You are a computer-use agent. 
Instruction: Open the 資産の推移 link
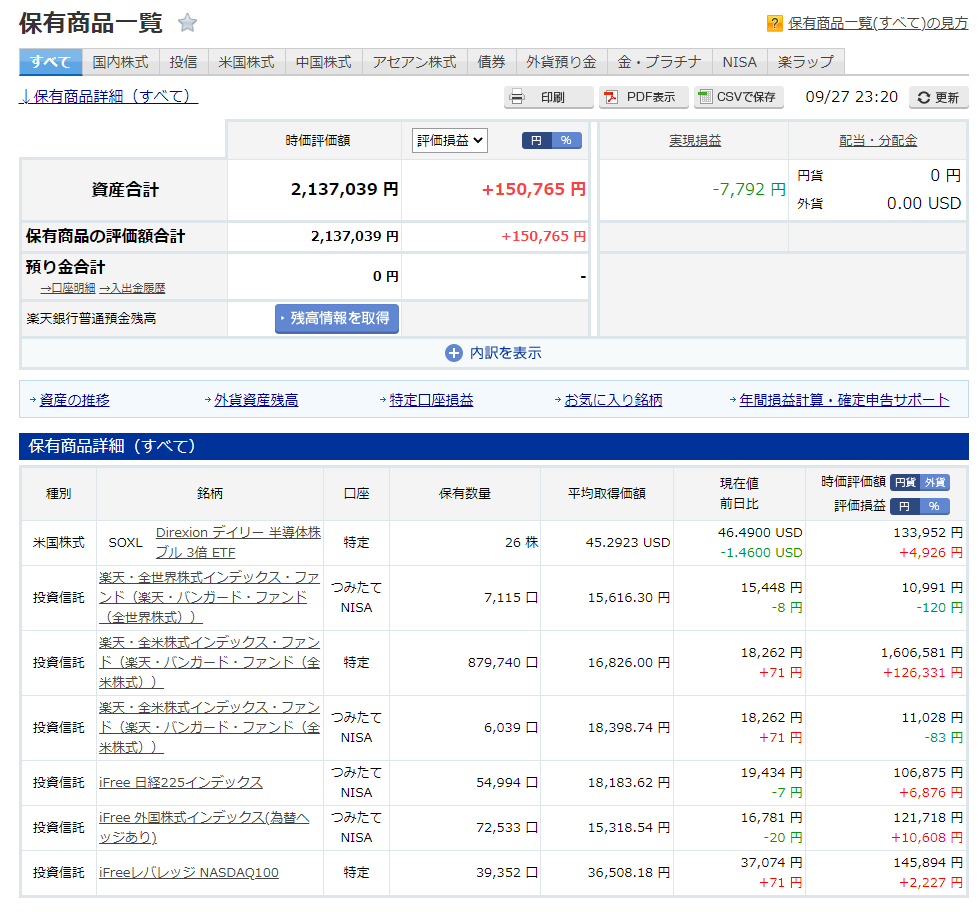[74, 400]
